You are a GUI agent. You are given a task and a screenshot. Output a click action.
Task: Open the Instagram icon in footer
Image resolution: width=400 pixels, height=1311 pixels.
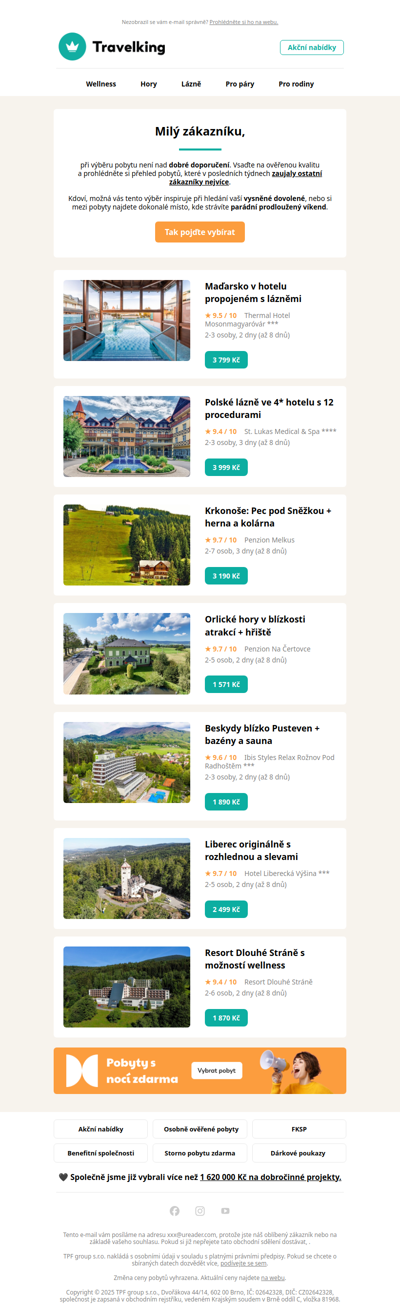[x=200, y=1211]
